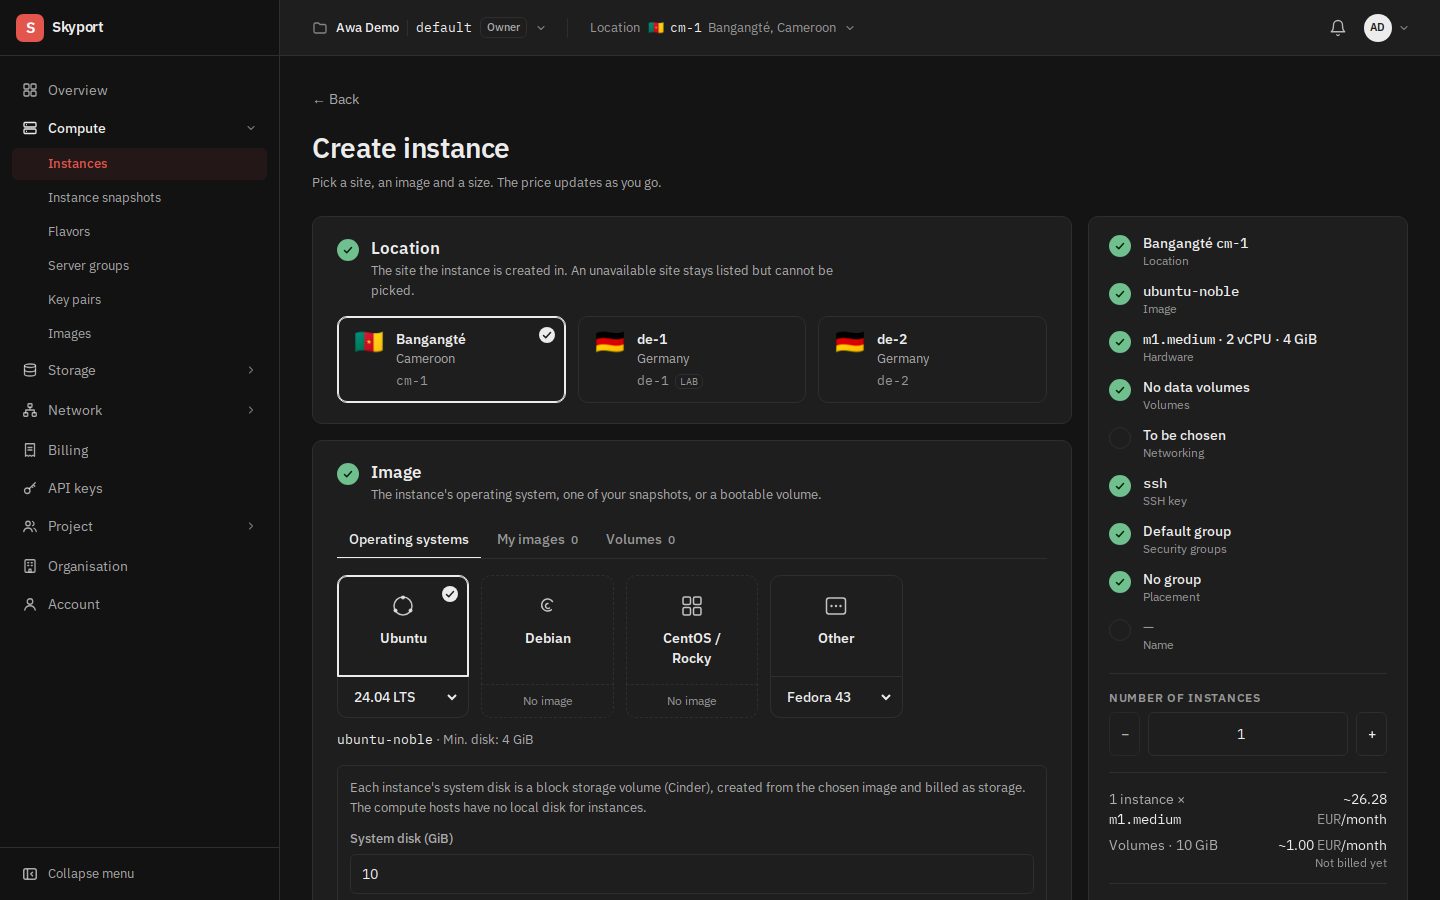
Task: Click the Account person icon
Action: point(30,604)
